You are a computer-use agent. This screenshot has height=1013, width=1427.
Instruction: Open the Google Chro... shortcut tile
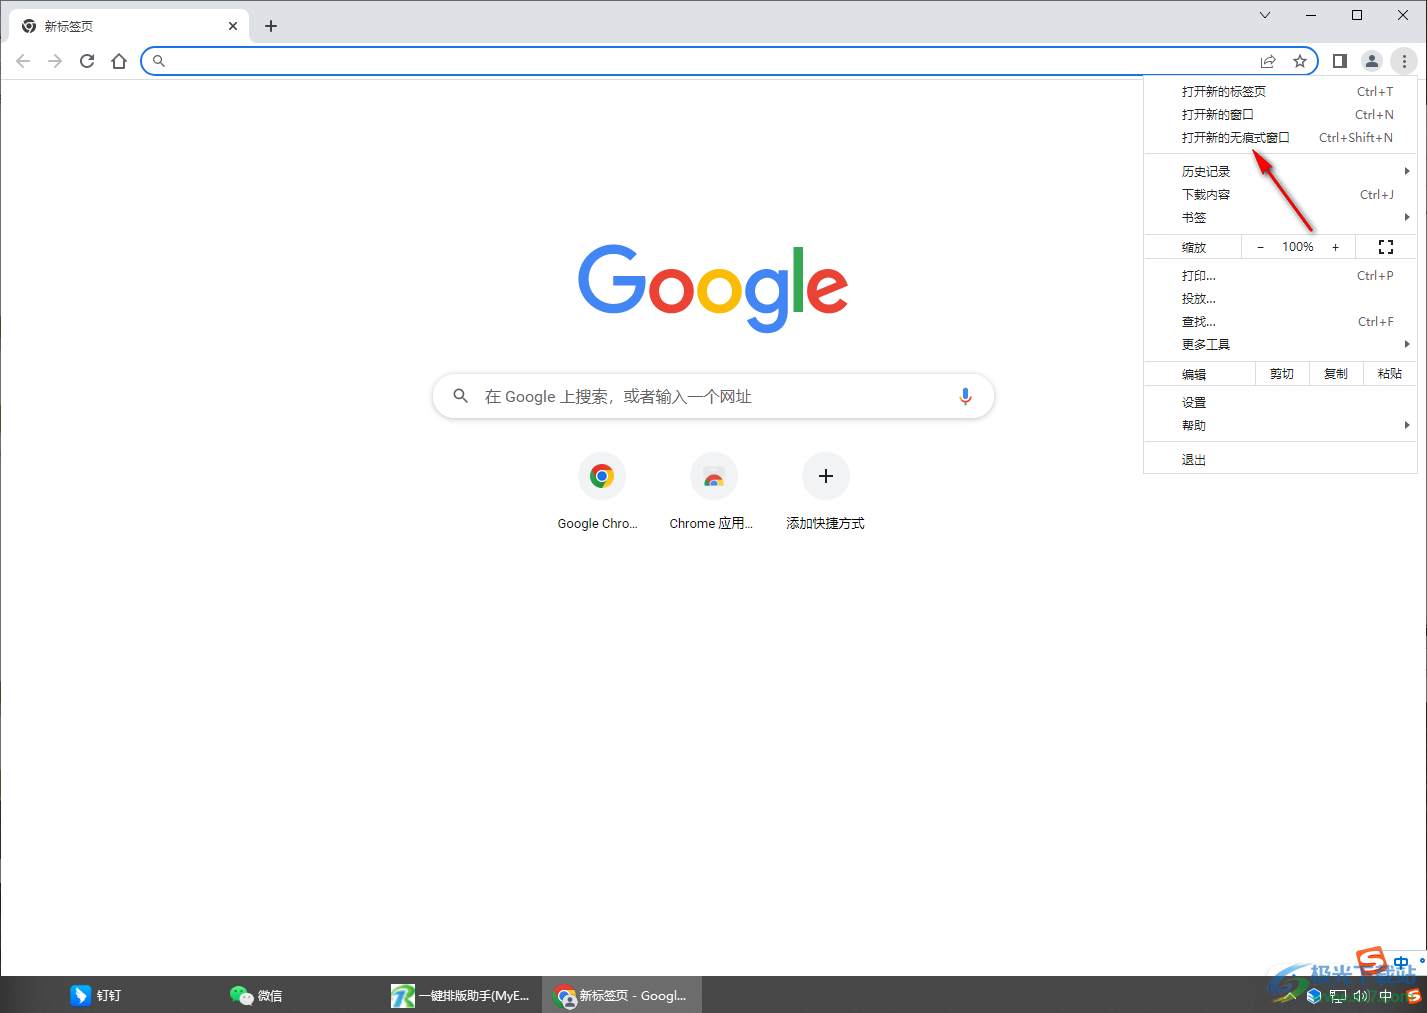point(602,491)
